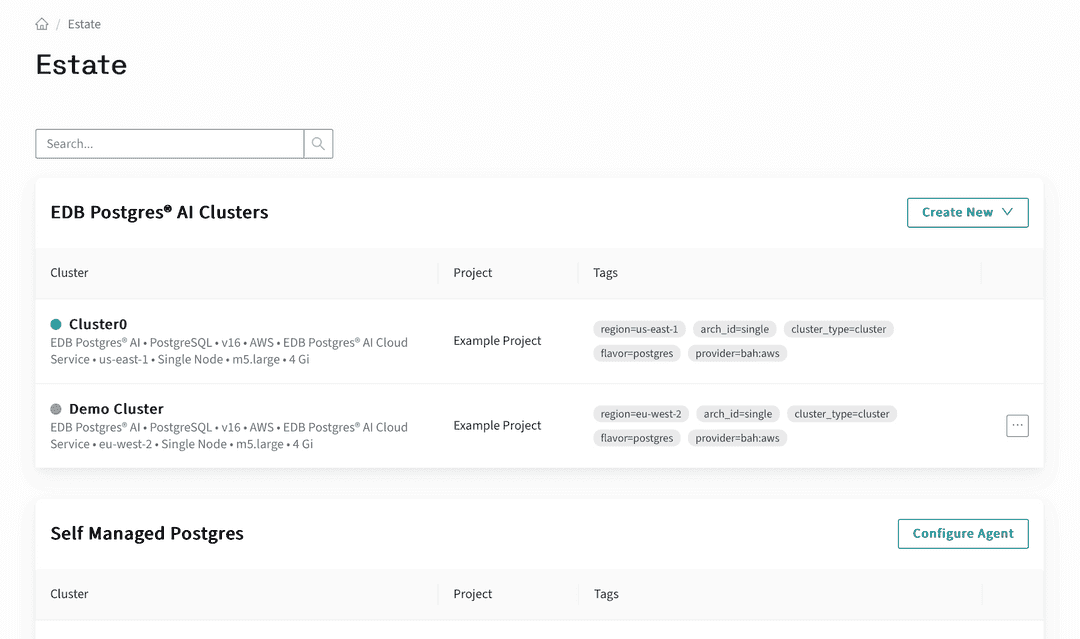This screenshot has width=1080, height=639.
Task: Open the Create New dropdown
Action: (967, 212)
